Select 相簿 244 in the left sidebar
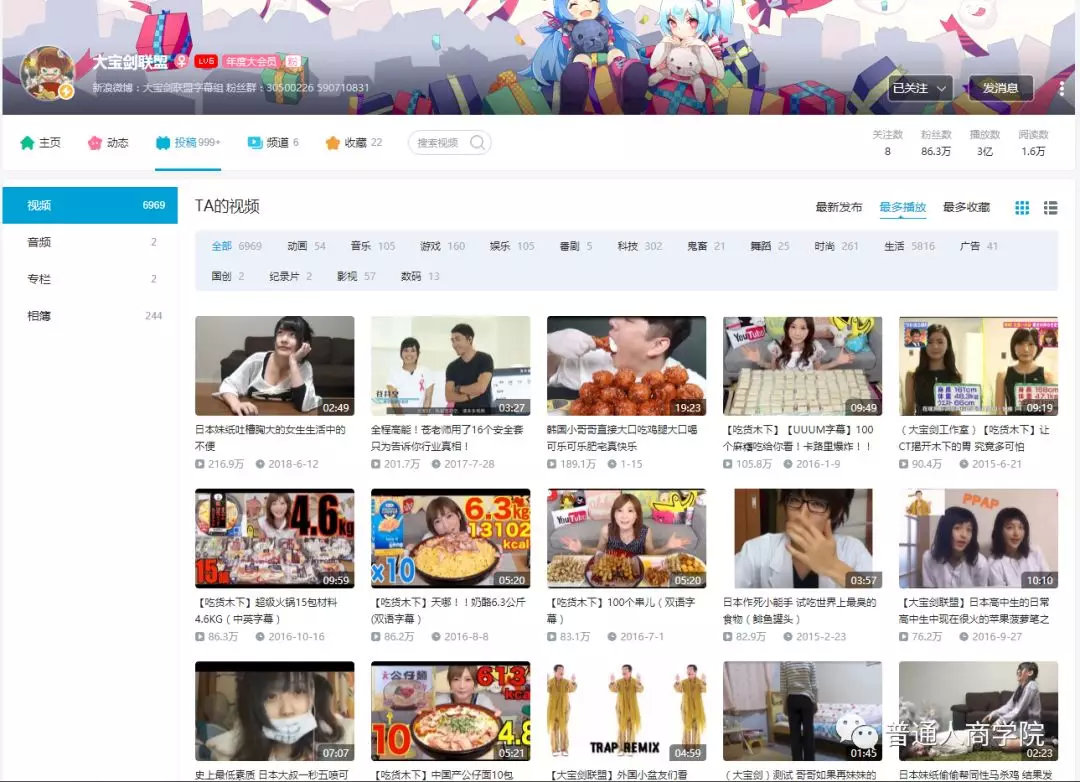The height and width of the screenshot is (782, 1080). click(x=90, y=316)
